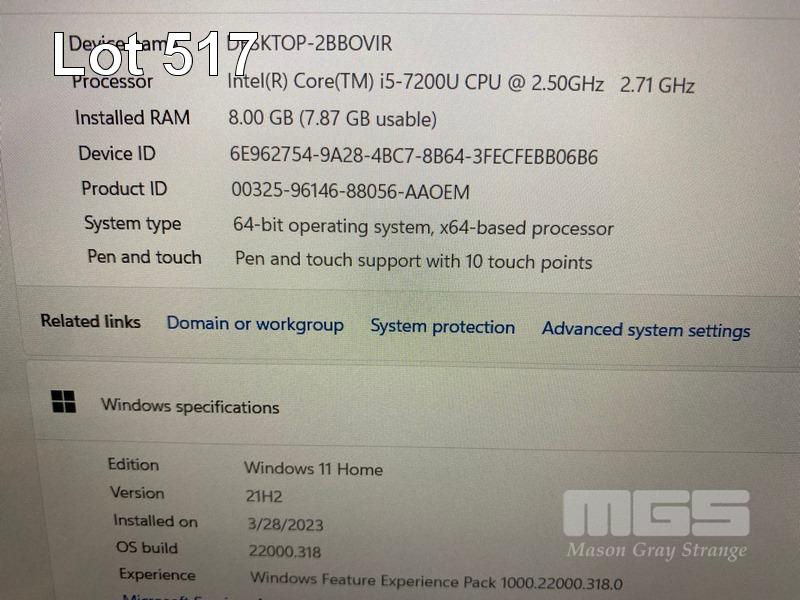800x600 pixels.
Task: Open the Domain or workgroup link
Action: [255, 324]
